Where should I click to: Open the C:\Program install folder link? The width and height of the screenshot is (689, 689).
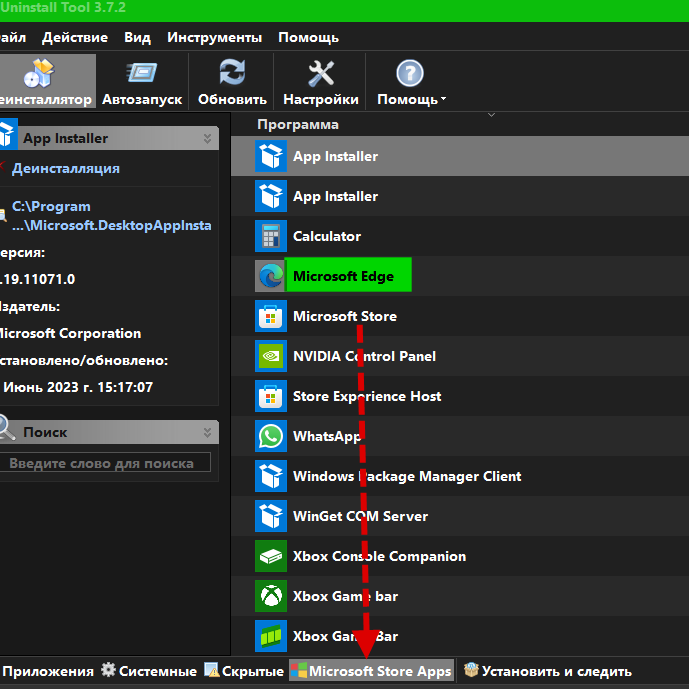(x=111, y=216)
